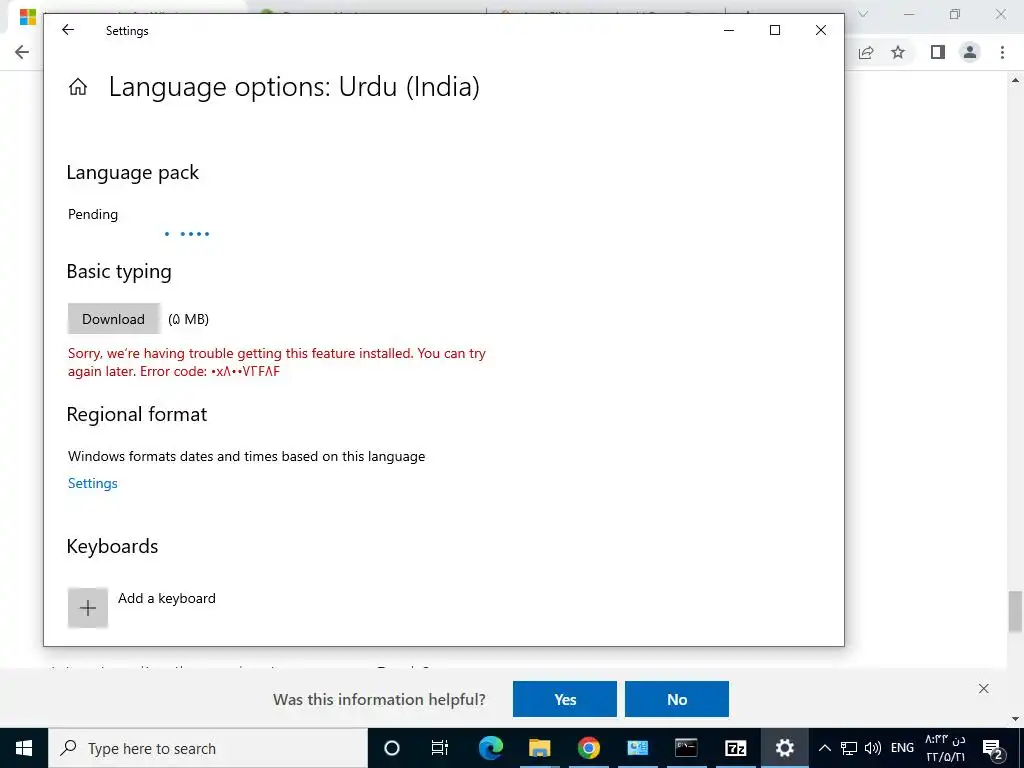Open Settings home via the house icon
Image resolution: width=1024 pixels, height=768 pixels.
(x=78, y=87)
